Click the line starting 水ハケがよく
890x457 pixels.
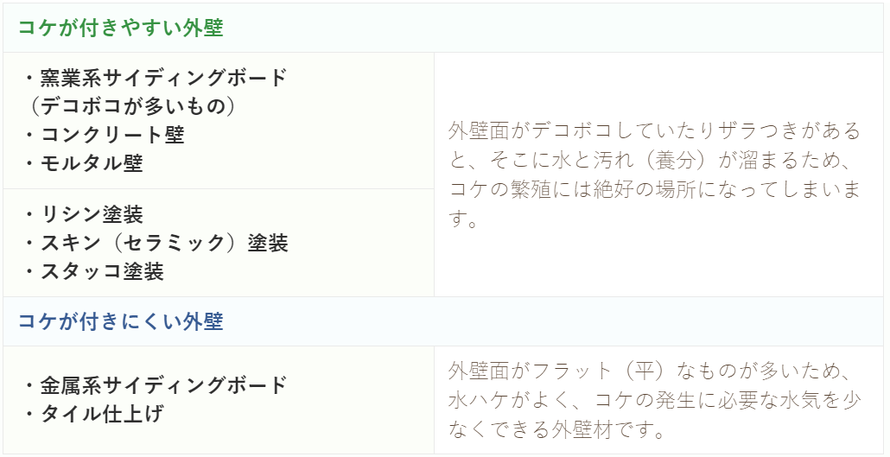pyautogui.click(x=654, y=402)
